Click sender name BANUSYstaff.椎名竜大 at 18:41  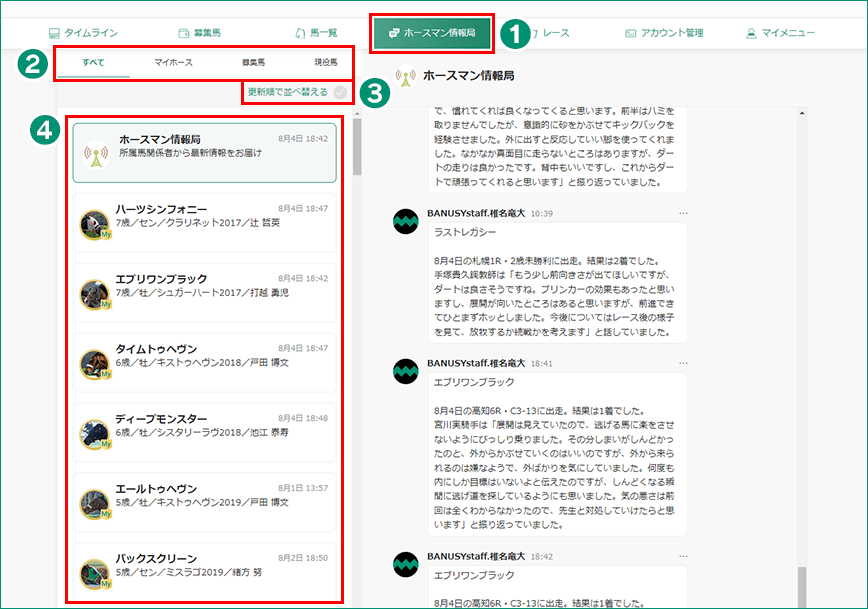[x=476, y=363]
